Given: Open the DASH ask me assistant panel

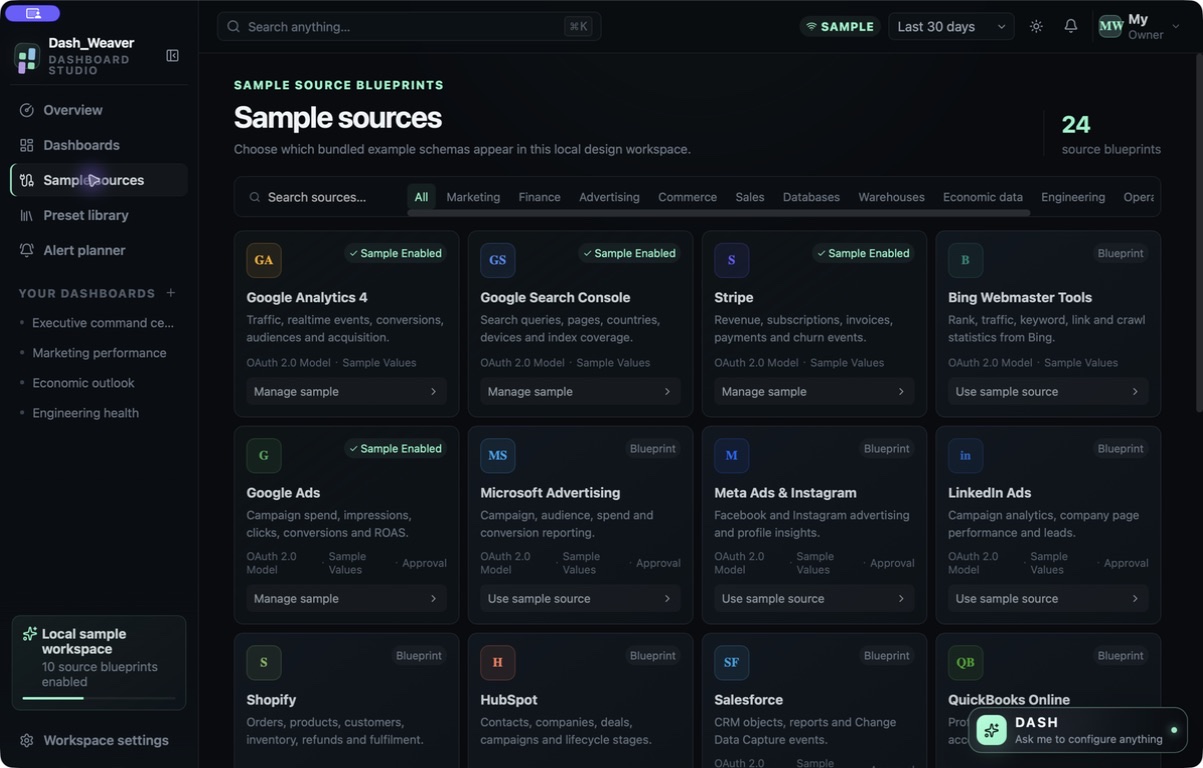Looking at the screenshot, I should 1078,730.
